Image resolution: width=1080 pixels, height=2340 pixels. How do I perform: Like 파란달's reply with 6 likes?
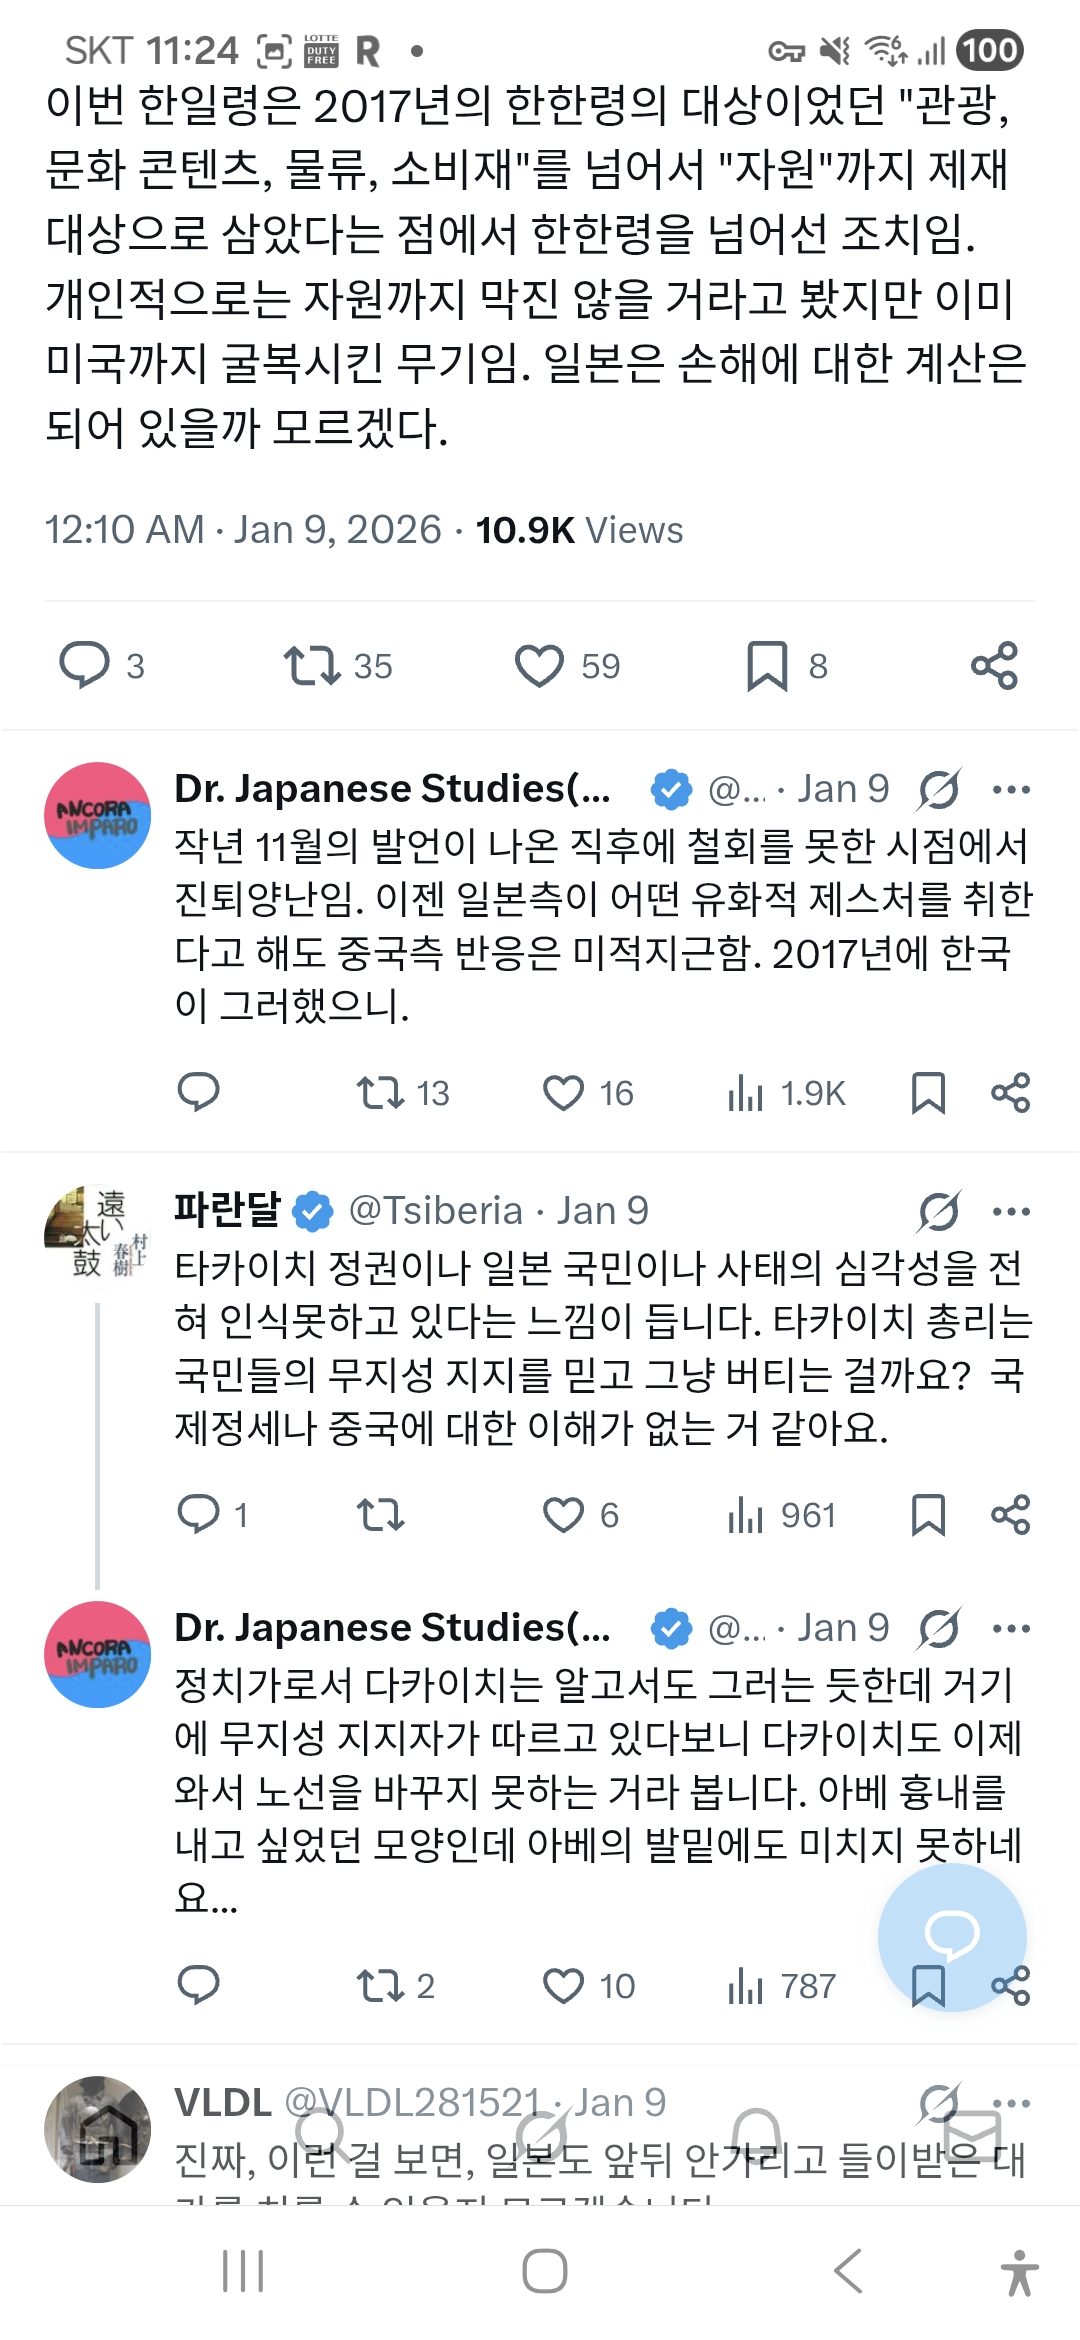563,1515
